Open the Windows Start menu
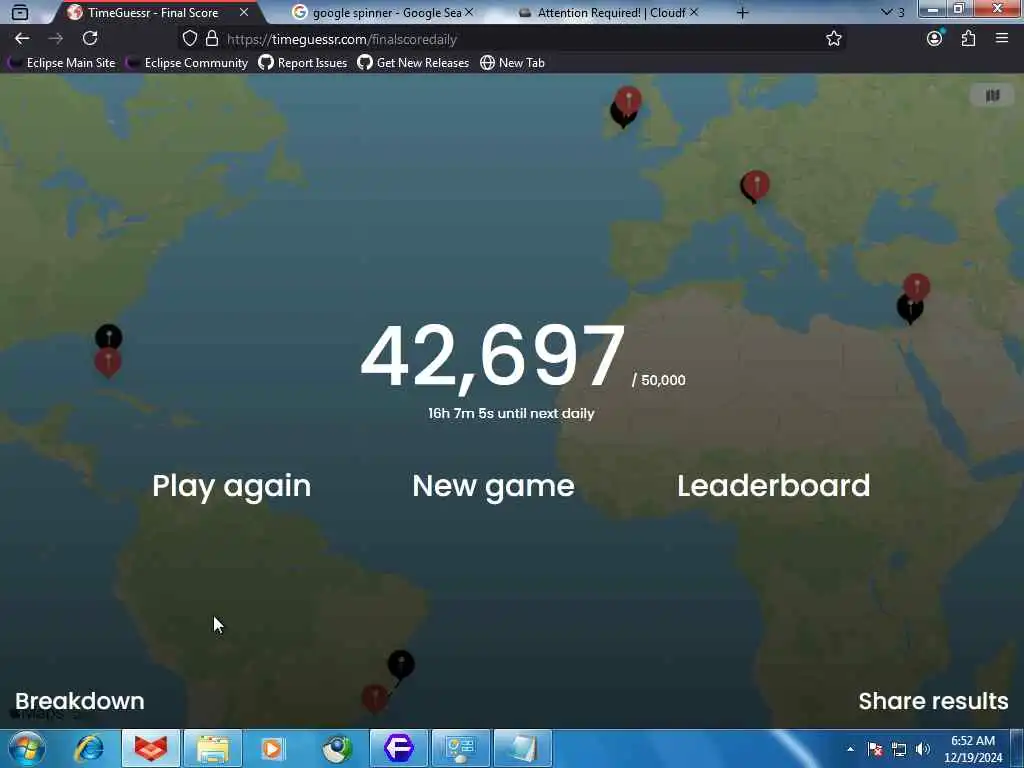 (27, 748)
